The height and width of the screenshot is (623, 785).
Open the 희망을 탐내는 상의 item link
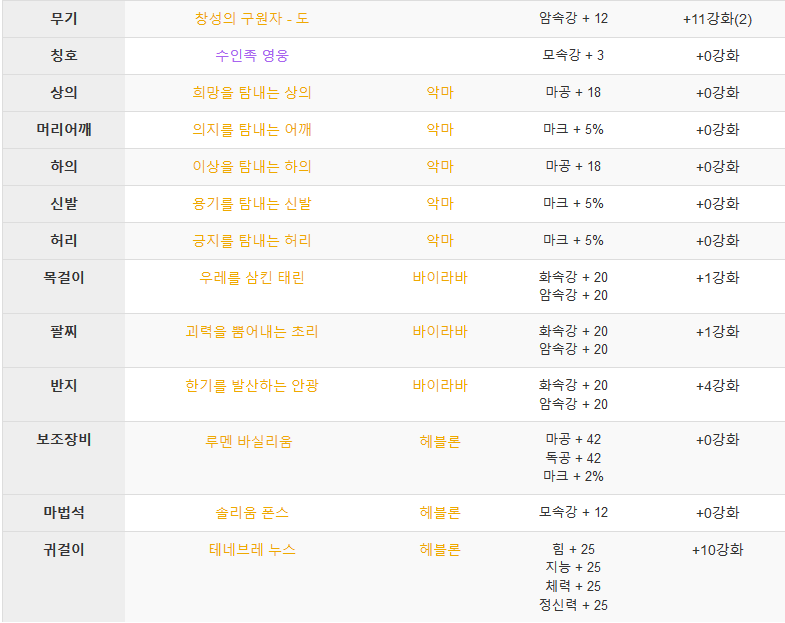coord(252,93)
